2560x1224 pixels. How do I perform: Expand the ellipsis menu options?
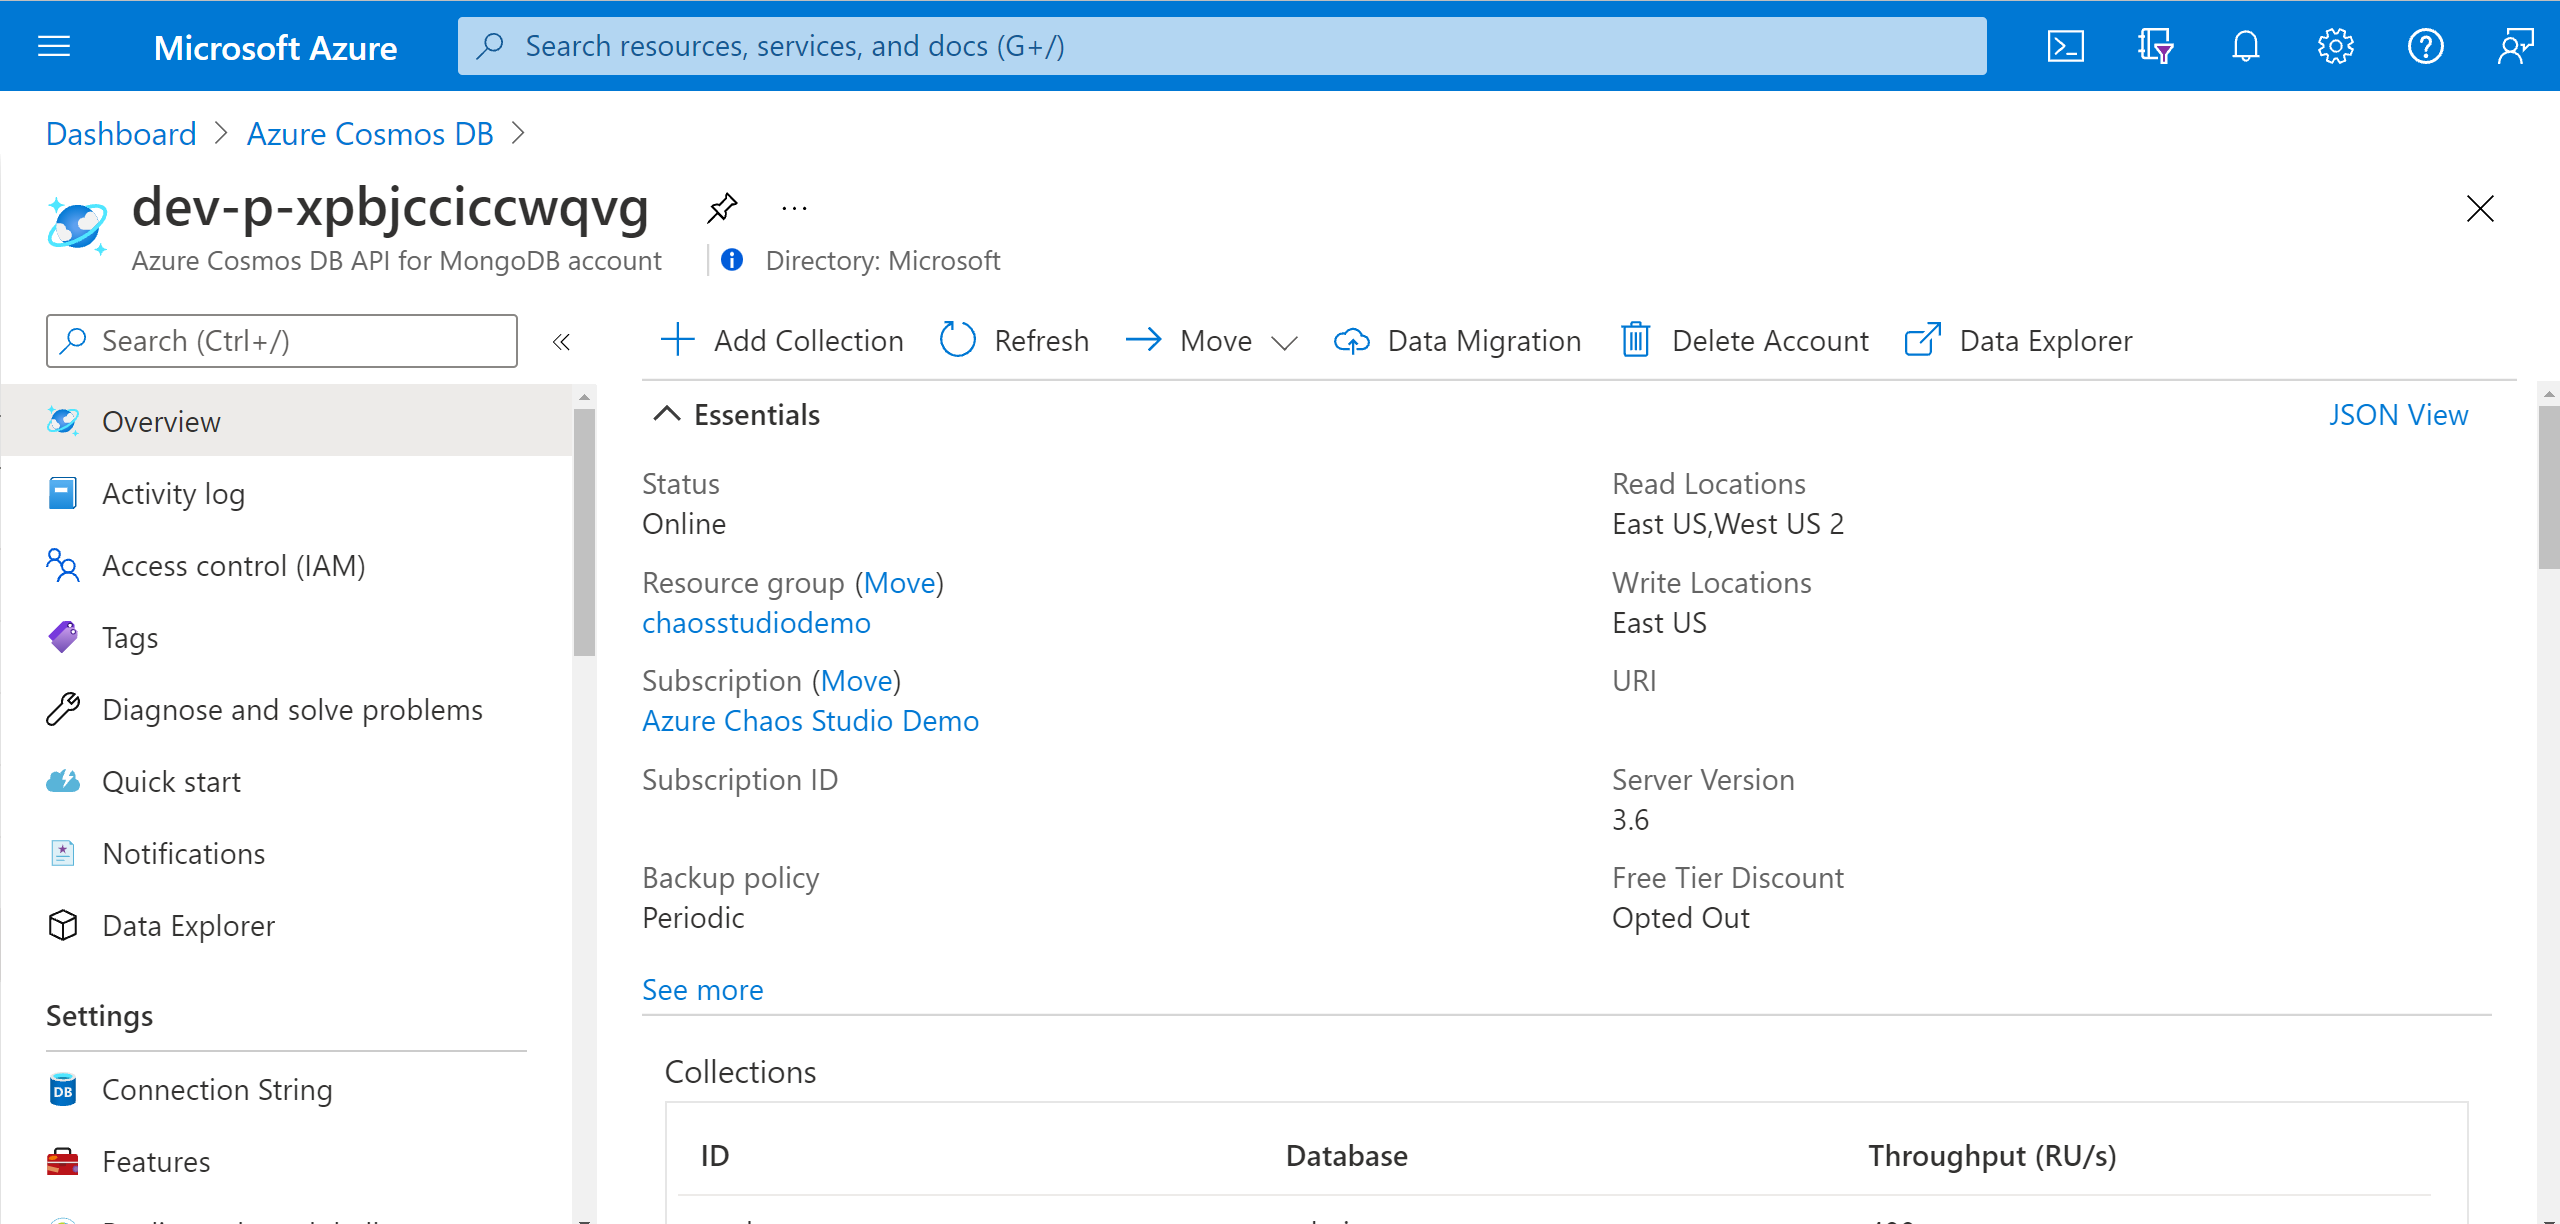pos(797,207)
